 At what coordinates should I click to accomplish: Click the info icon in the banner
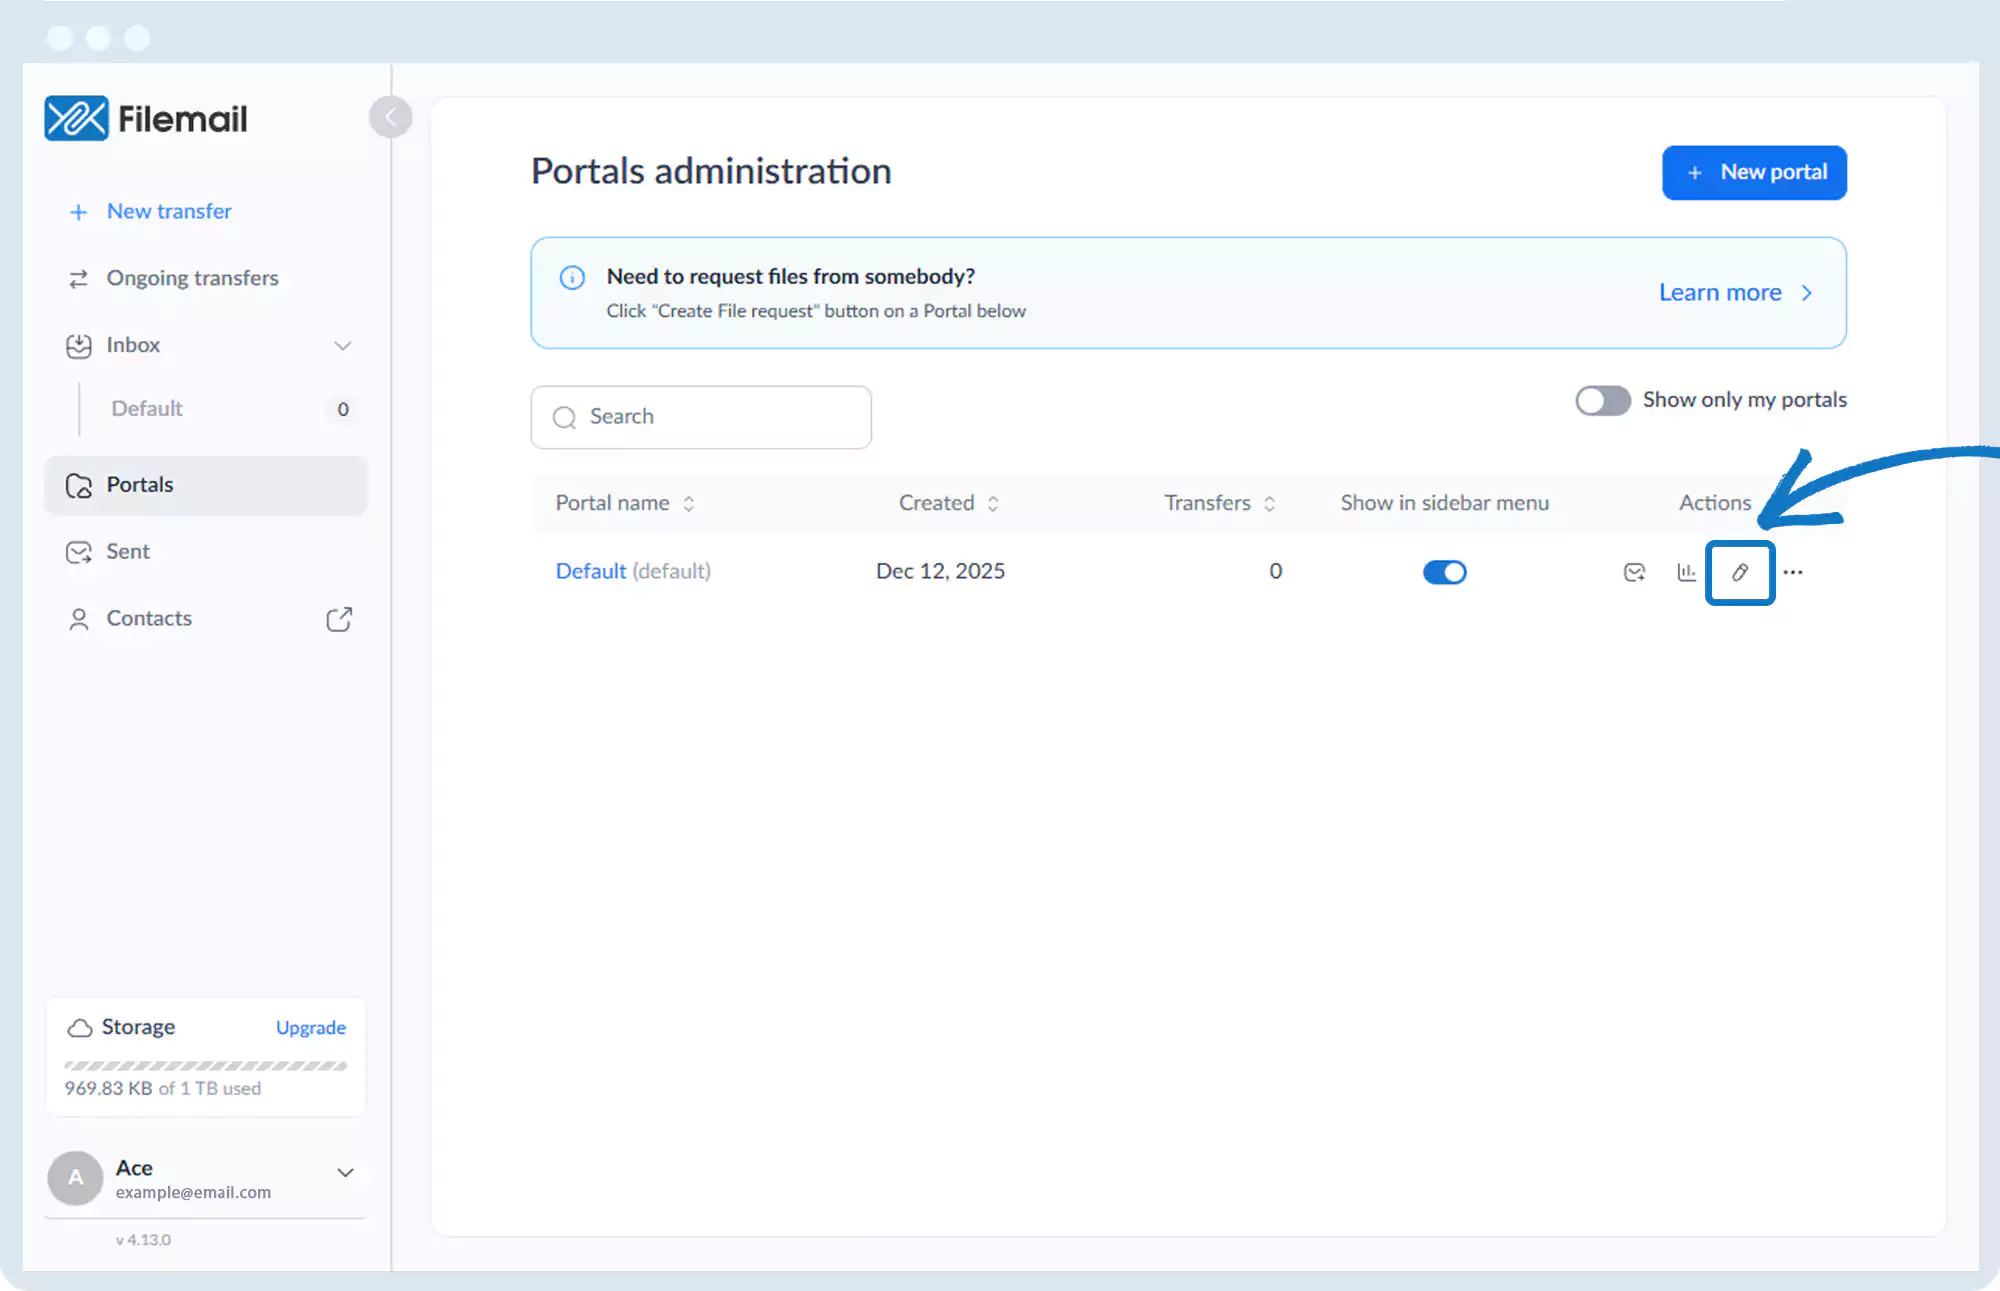click(572, 277)
